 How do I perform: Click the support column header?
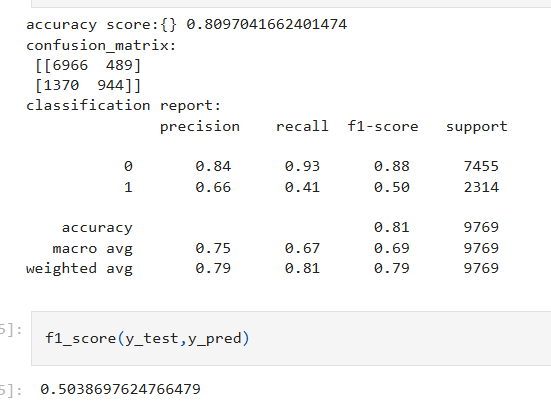tap(477, 127)
